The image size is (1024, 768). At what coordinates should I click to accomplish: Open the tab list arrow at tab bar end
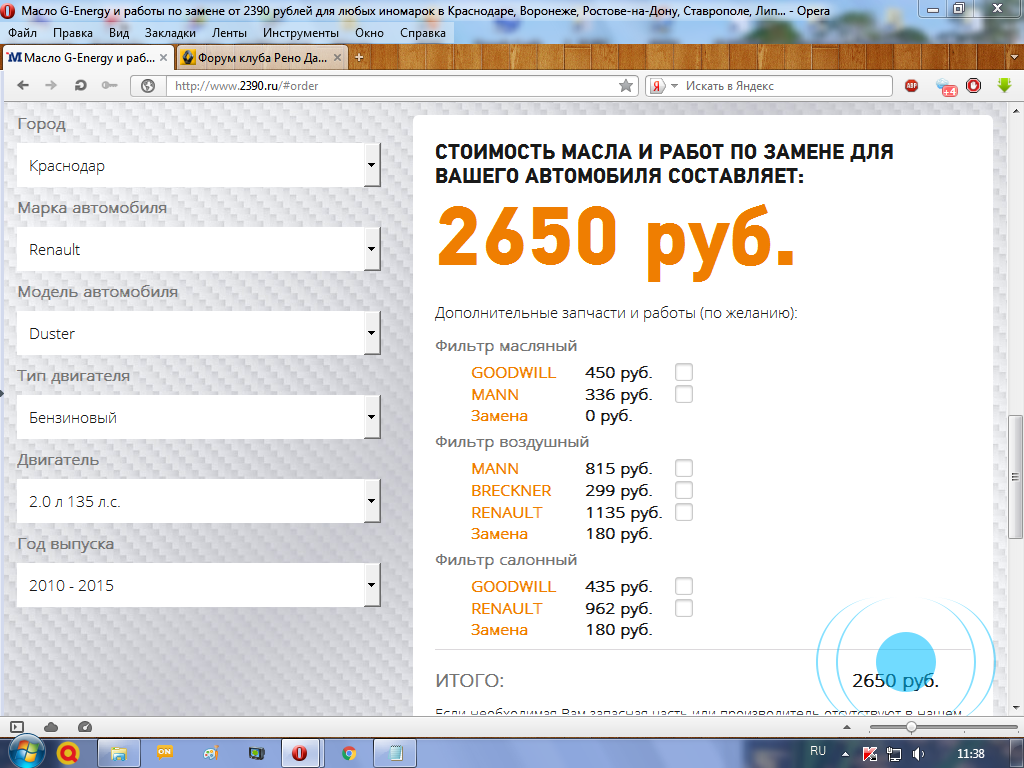pyautogui.click(x=1014, y=57)
